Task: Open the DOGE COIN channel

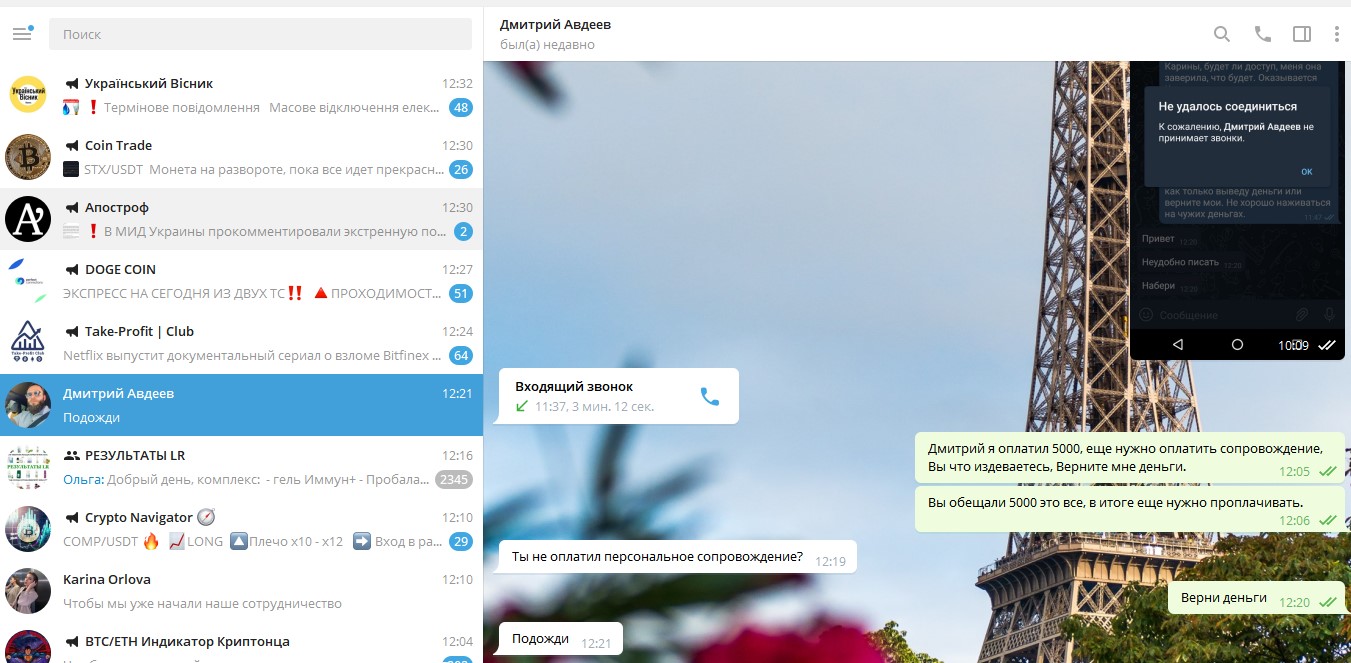Action: pos(241,281)
